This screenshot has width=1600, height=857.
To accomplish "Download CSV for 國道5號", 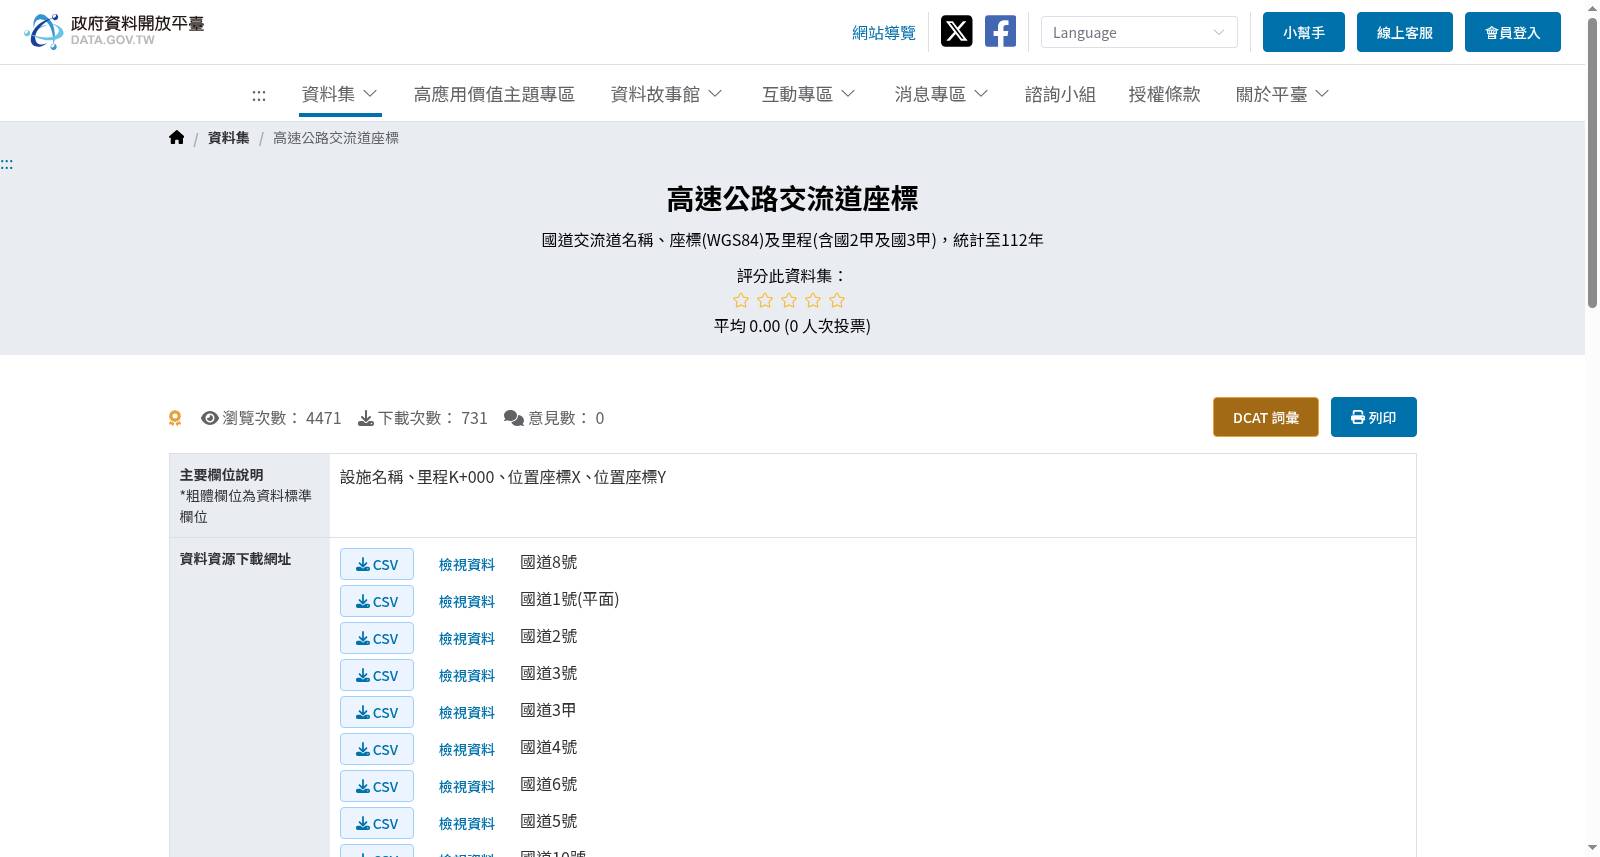I will tap(377, 823).
